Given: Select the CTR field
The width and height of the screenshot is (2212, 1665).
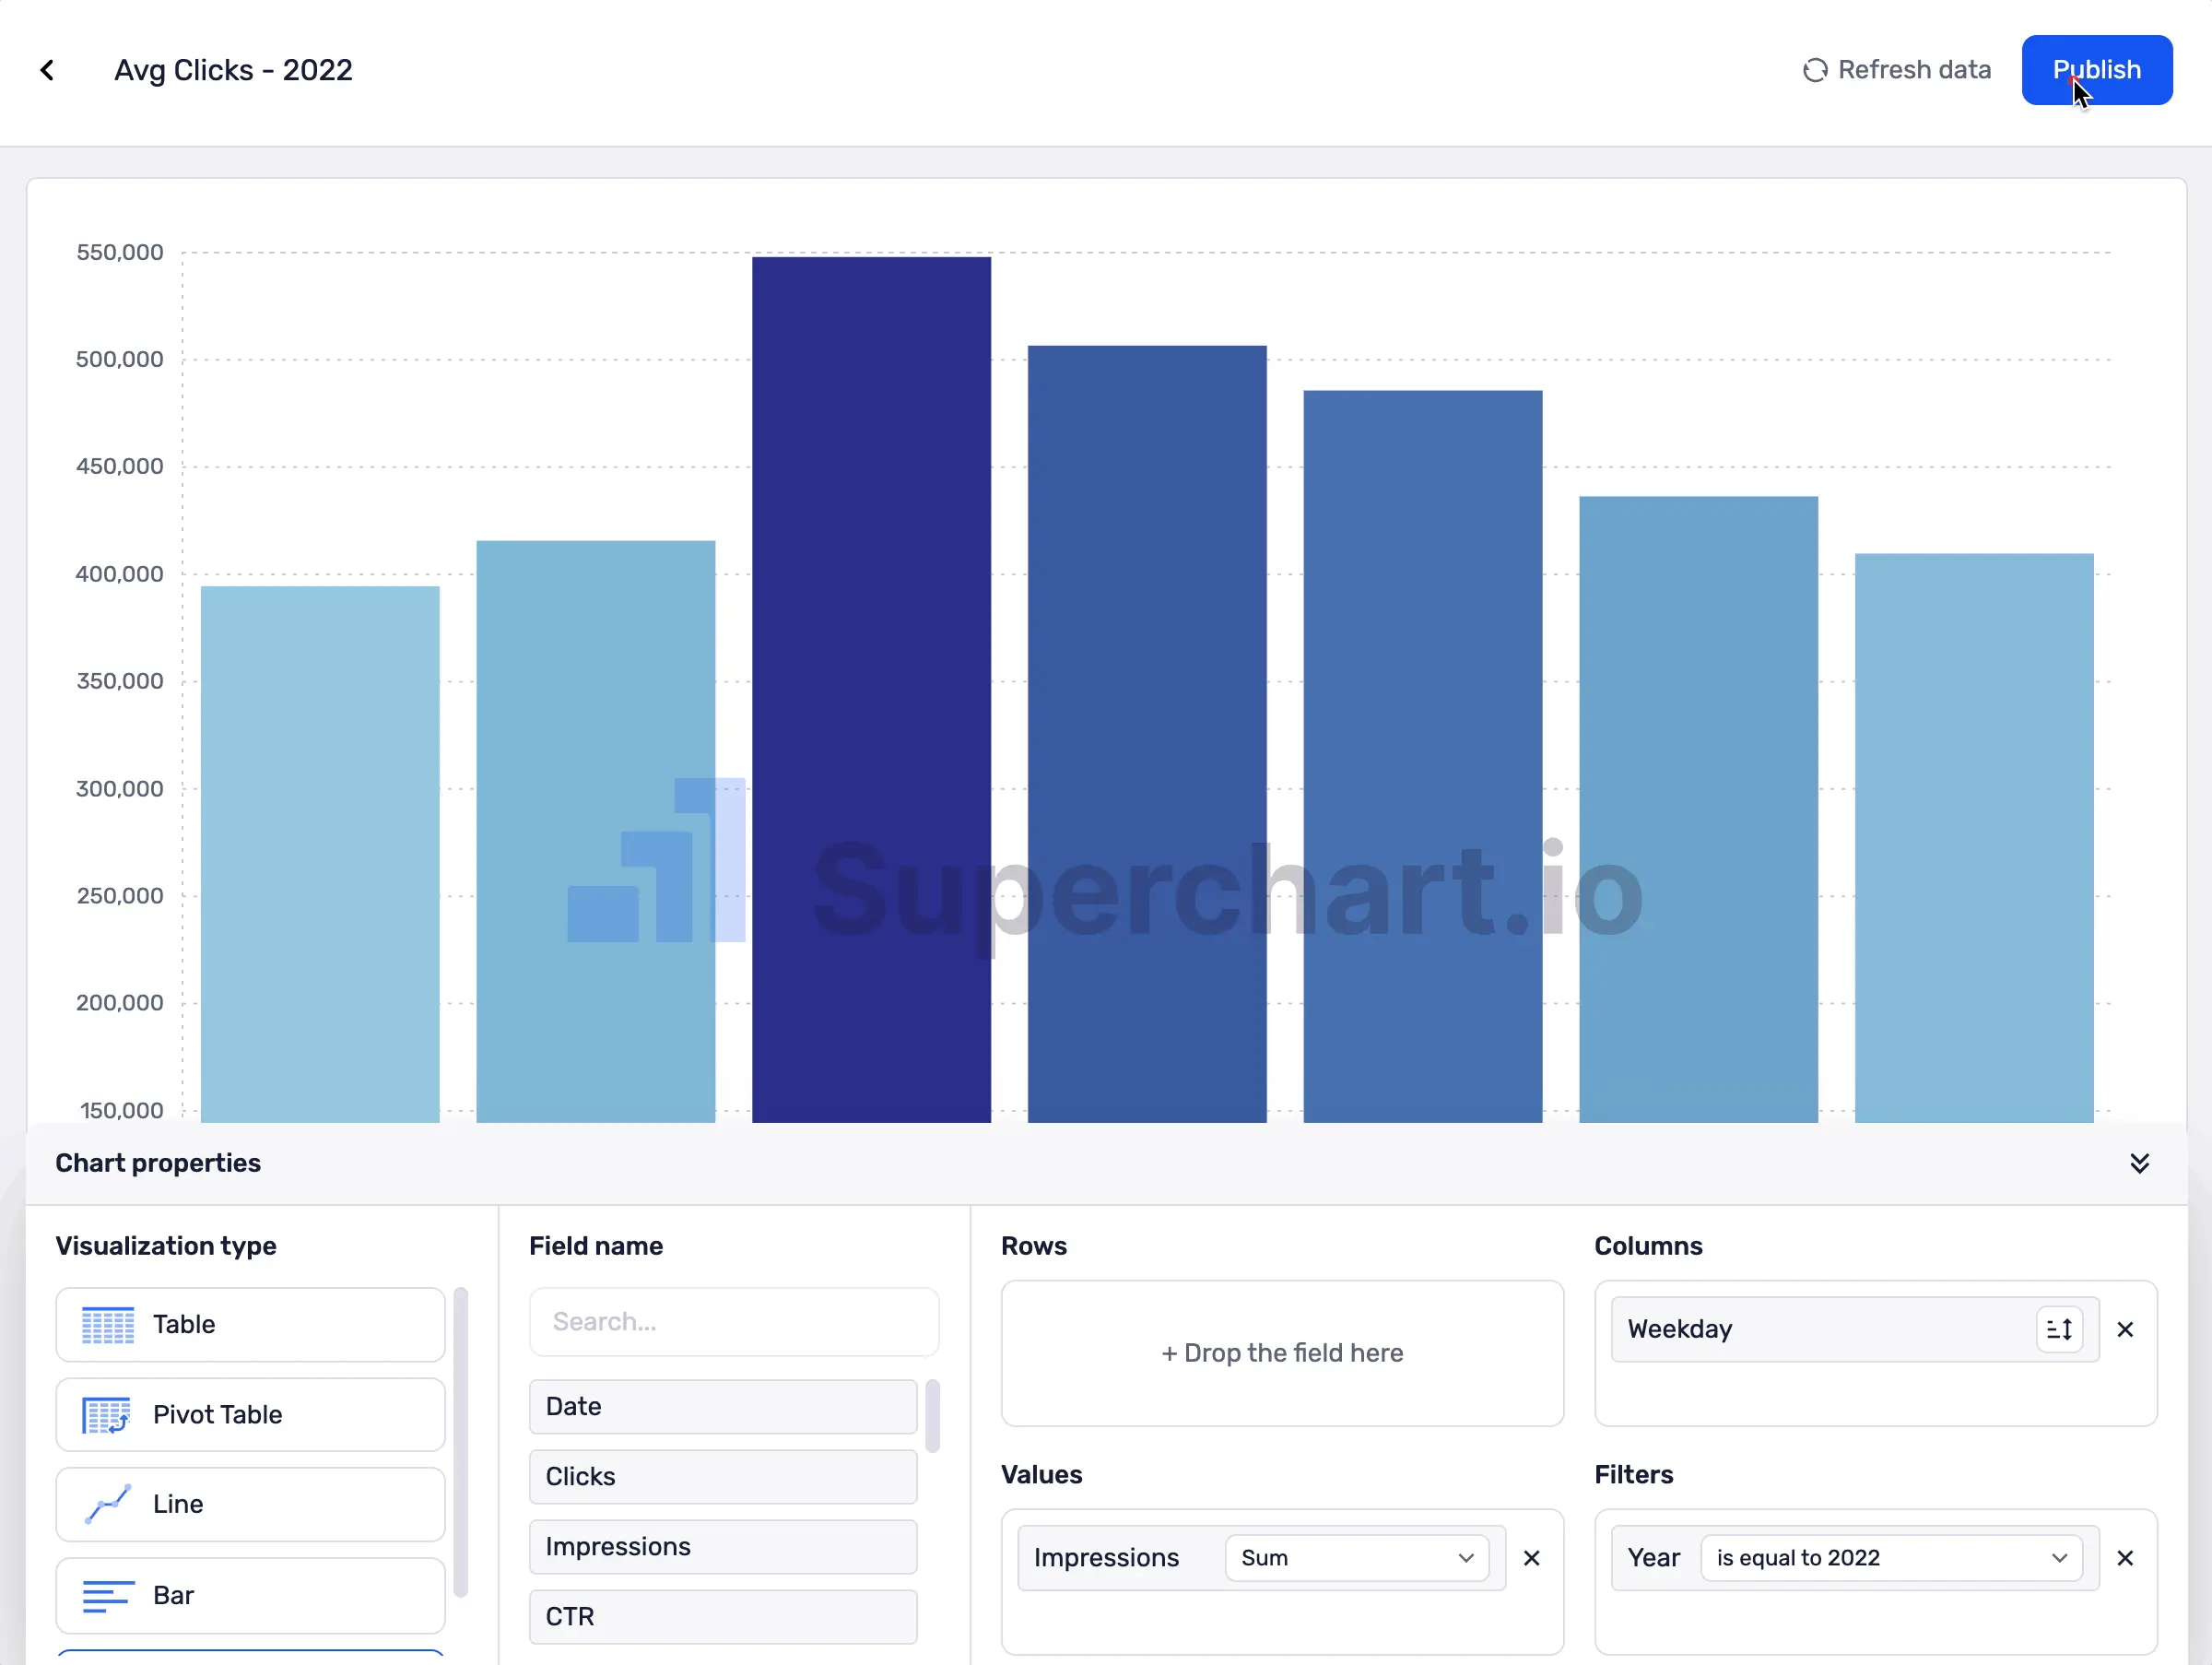Looking at the screenshot, I should pyautogui.click(x=723, y=1616).
